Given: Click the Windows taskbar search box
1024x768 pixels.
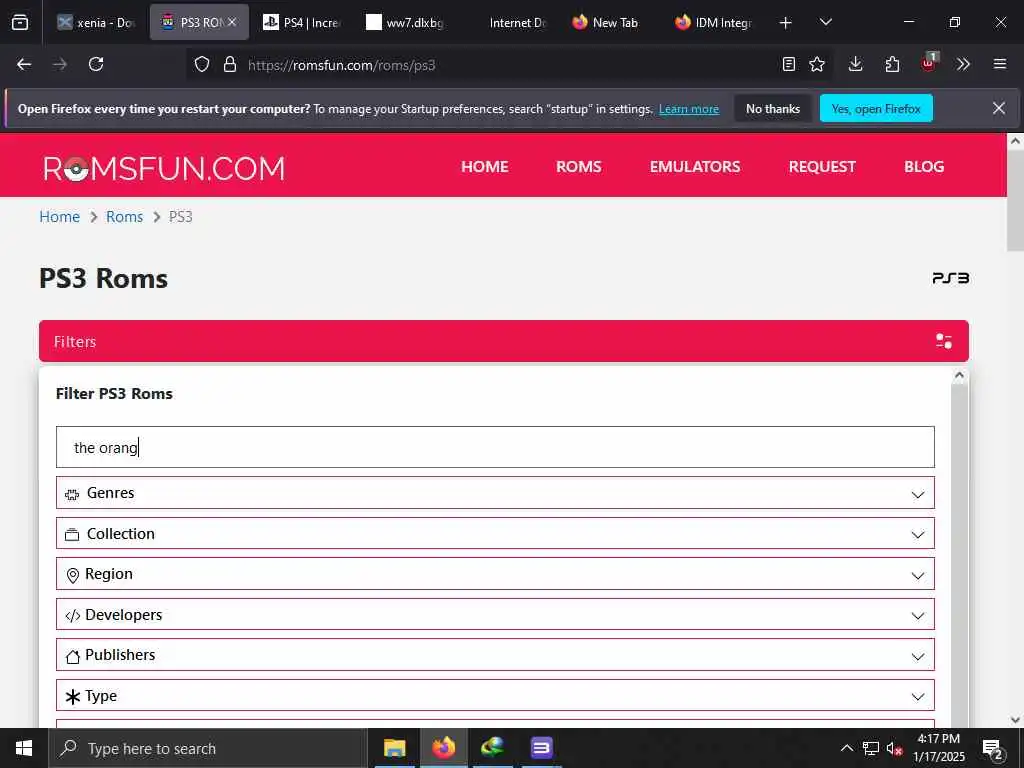Looking at the screenshot, I should [x=208, y=748].
